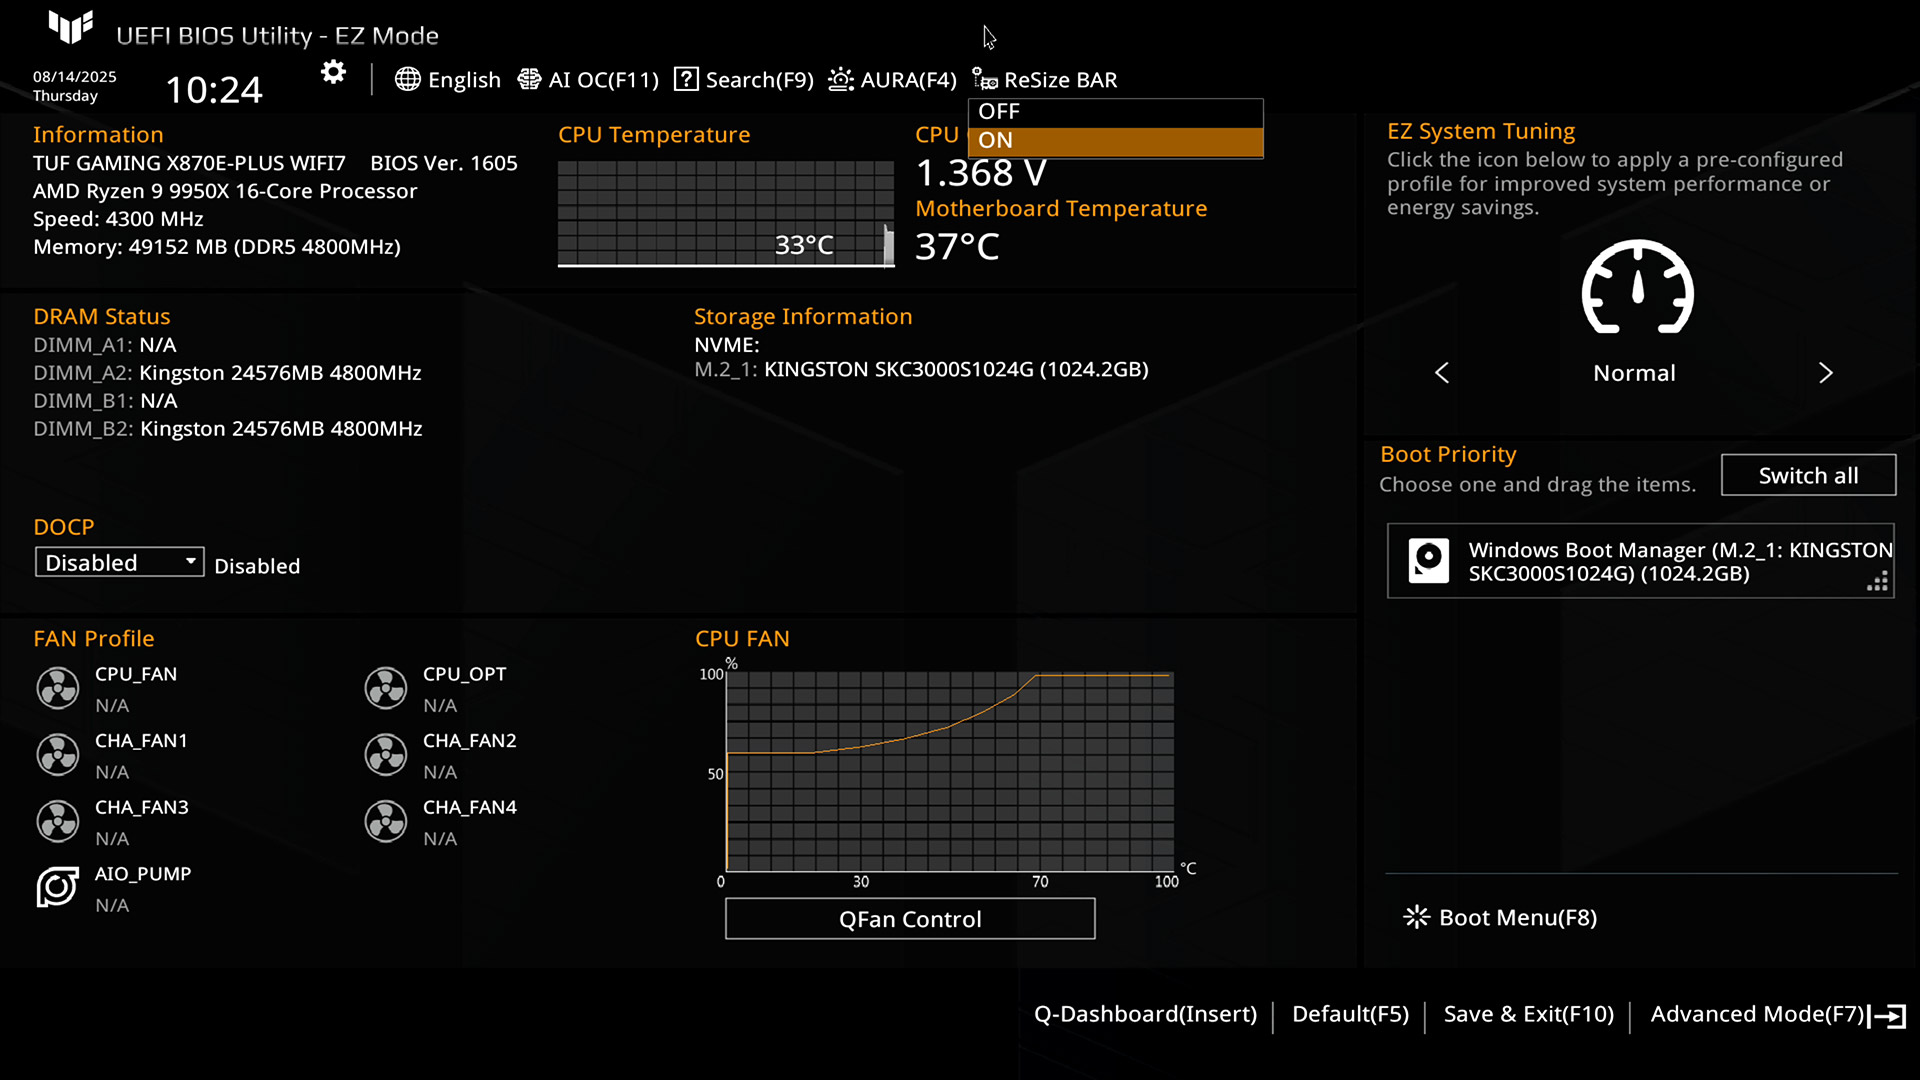Screen dimensions: 1920x1080
Task: Click the CPU_FAN fan icon
Action: coord(58,688)
